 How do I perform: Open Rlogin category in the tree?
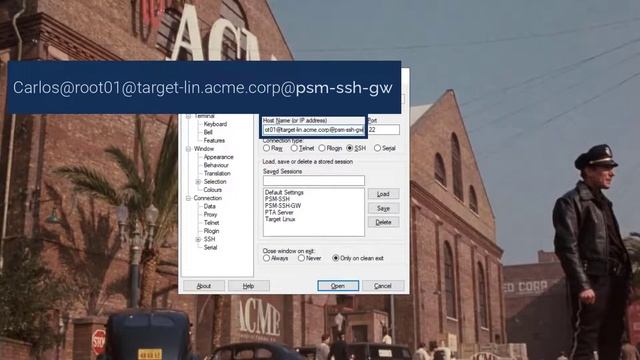point(211,231)
